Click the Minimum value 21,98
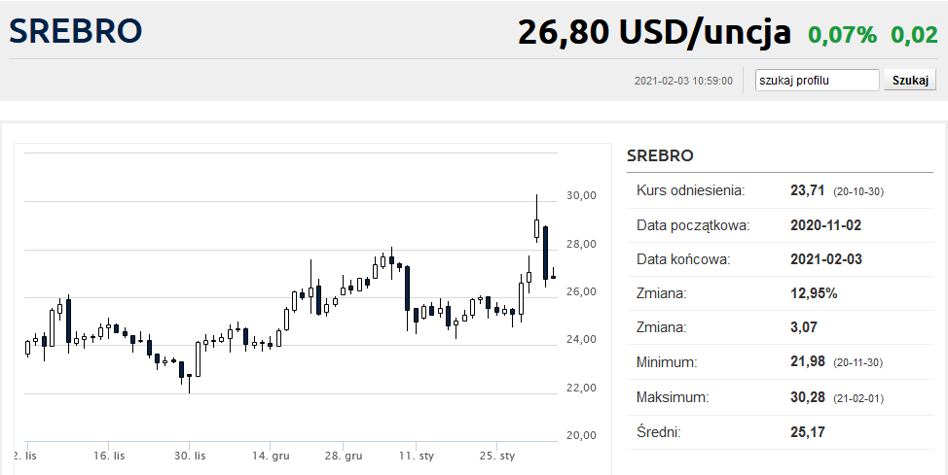 (808, 362)
